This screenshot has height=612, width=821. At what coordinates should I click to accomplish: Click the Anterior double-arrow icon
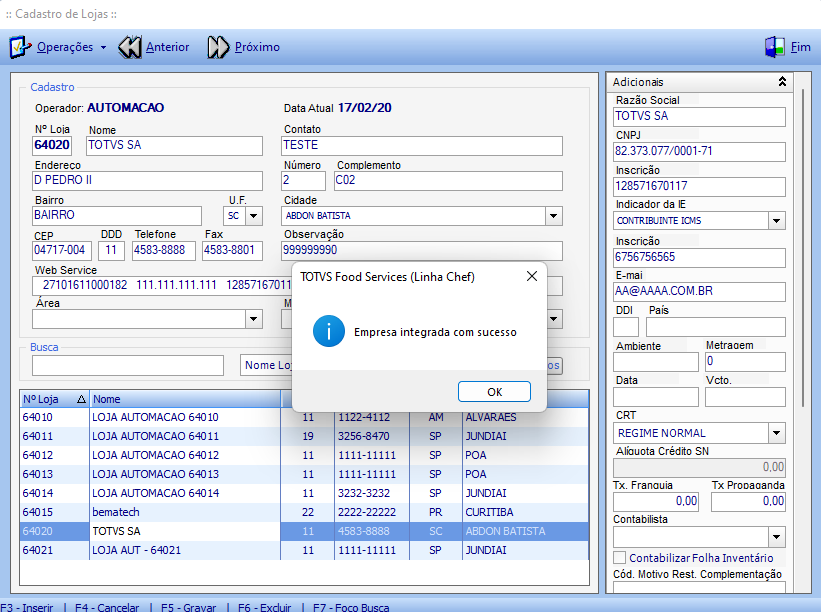129,47
